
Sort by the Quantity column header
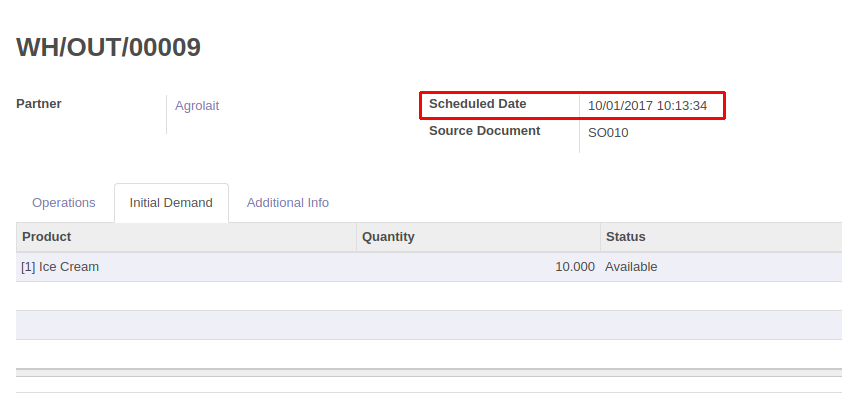point(388,237)
